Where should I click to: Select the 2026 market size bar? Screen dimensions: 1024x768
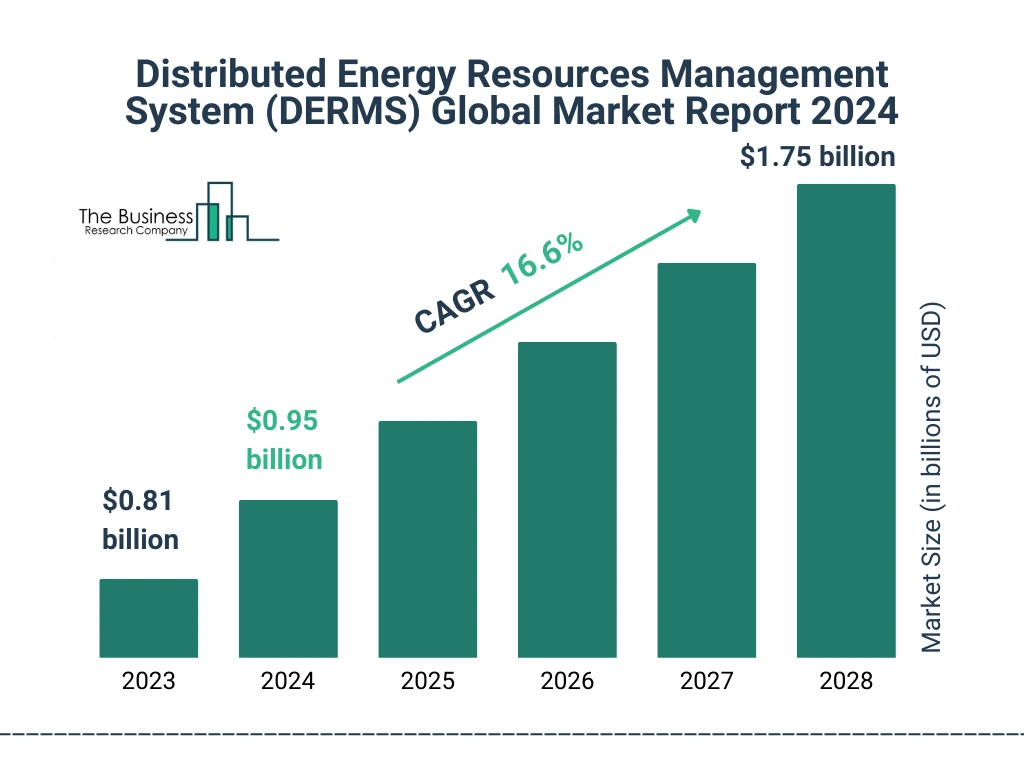[x=567, y=500]
